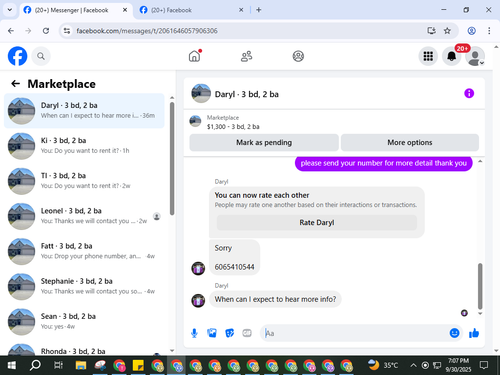This screenshot has width=500, height=375.
Task: Open site information icon in address bar
Action: [x=67, y=31]
